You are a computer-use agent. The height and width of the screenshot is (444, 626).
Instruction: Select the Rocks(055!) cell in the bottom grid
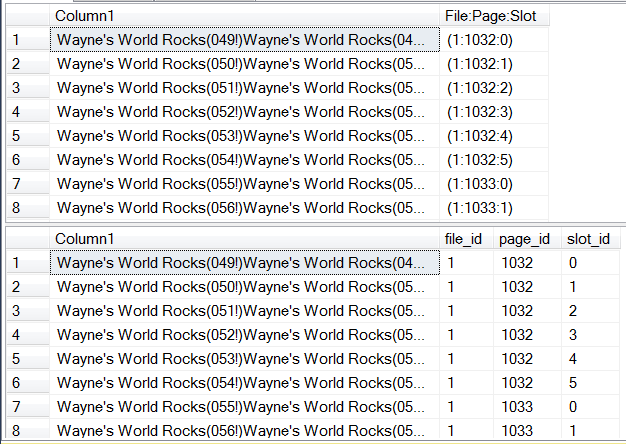(x=244, y=406)
